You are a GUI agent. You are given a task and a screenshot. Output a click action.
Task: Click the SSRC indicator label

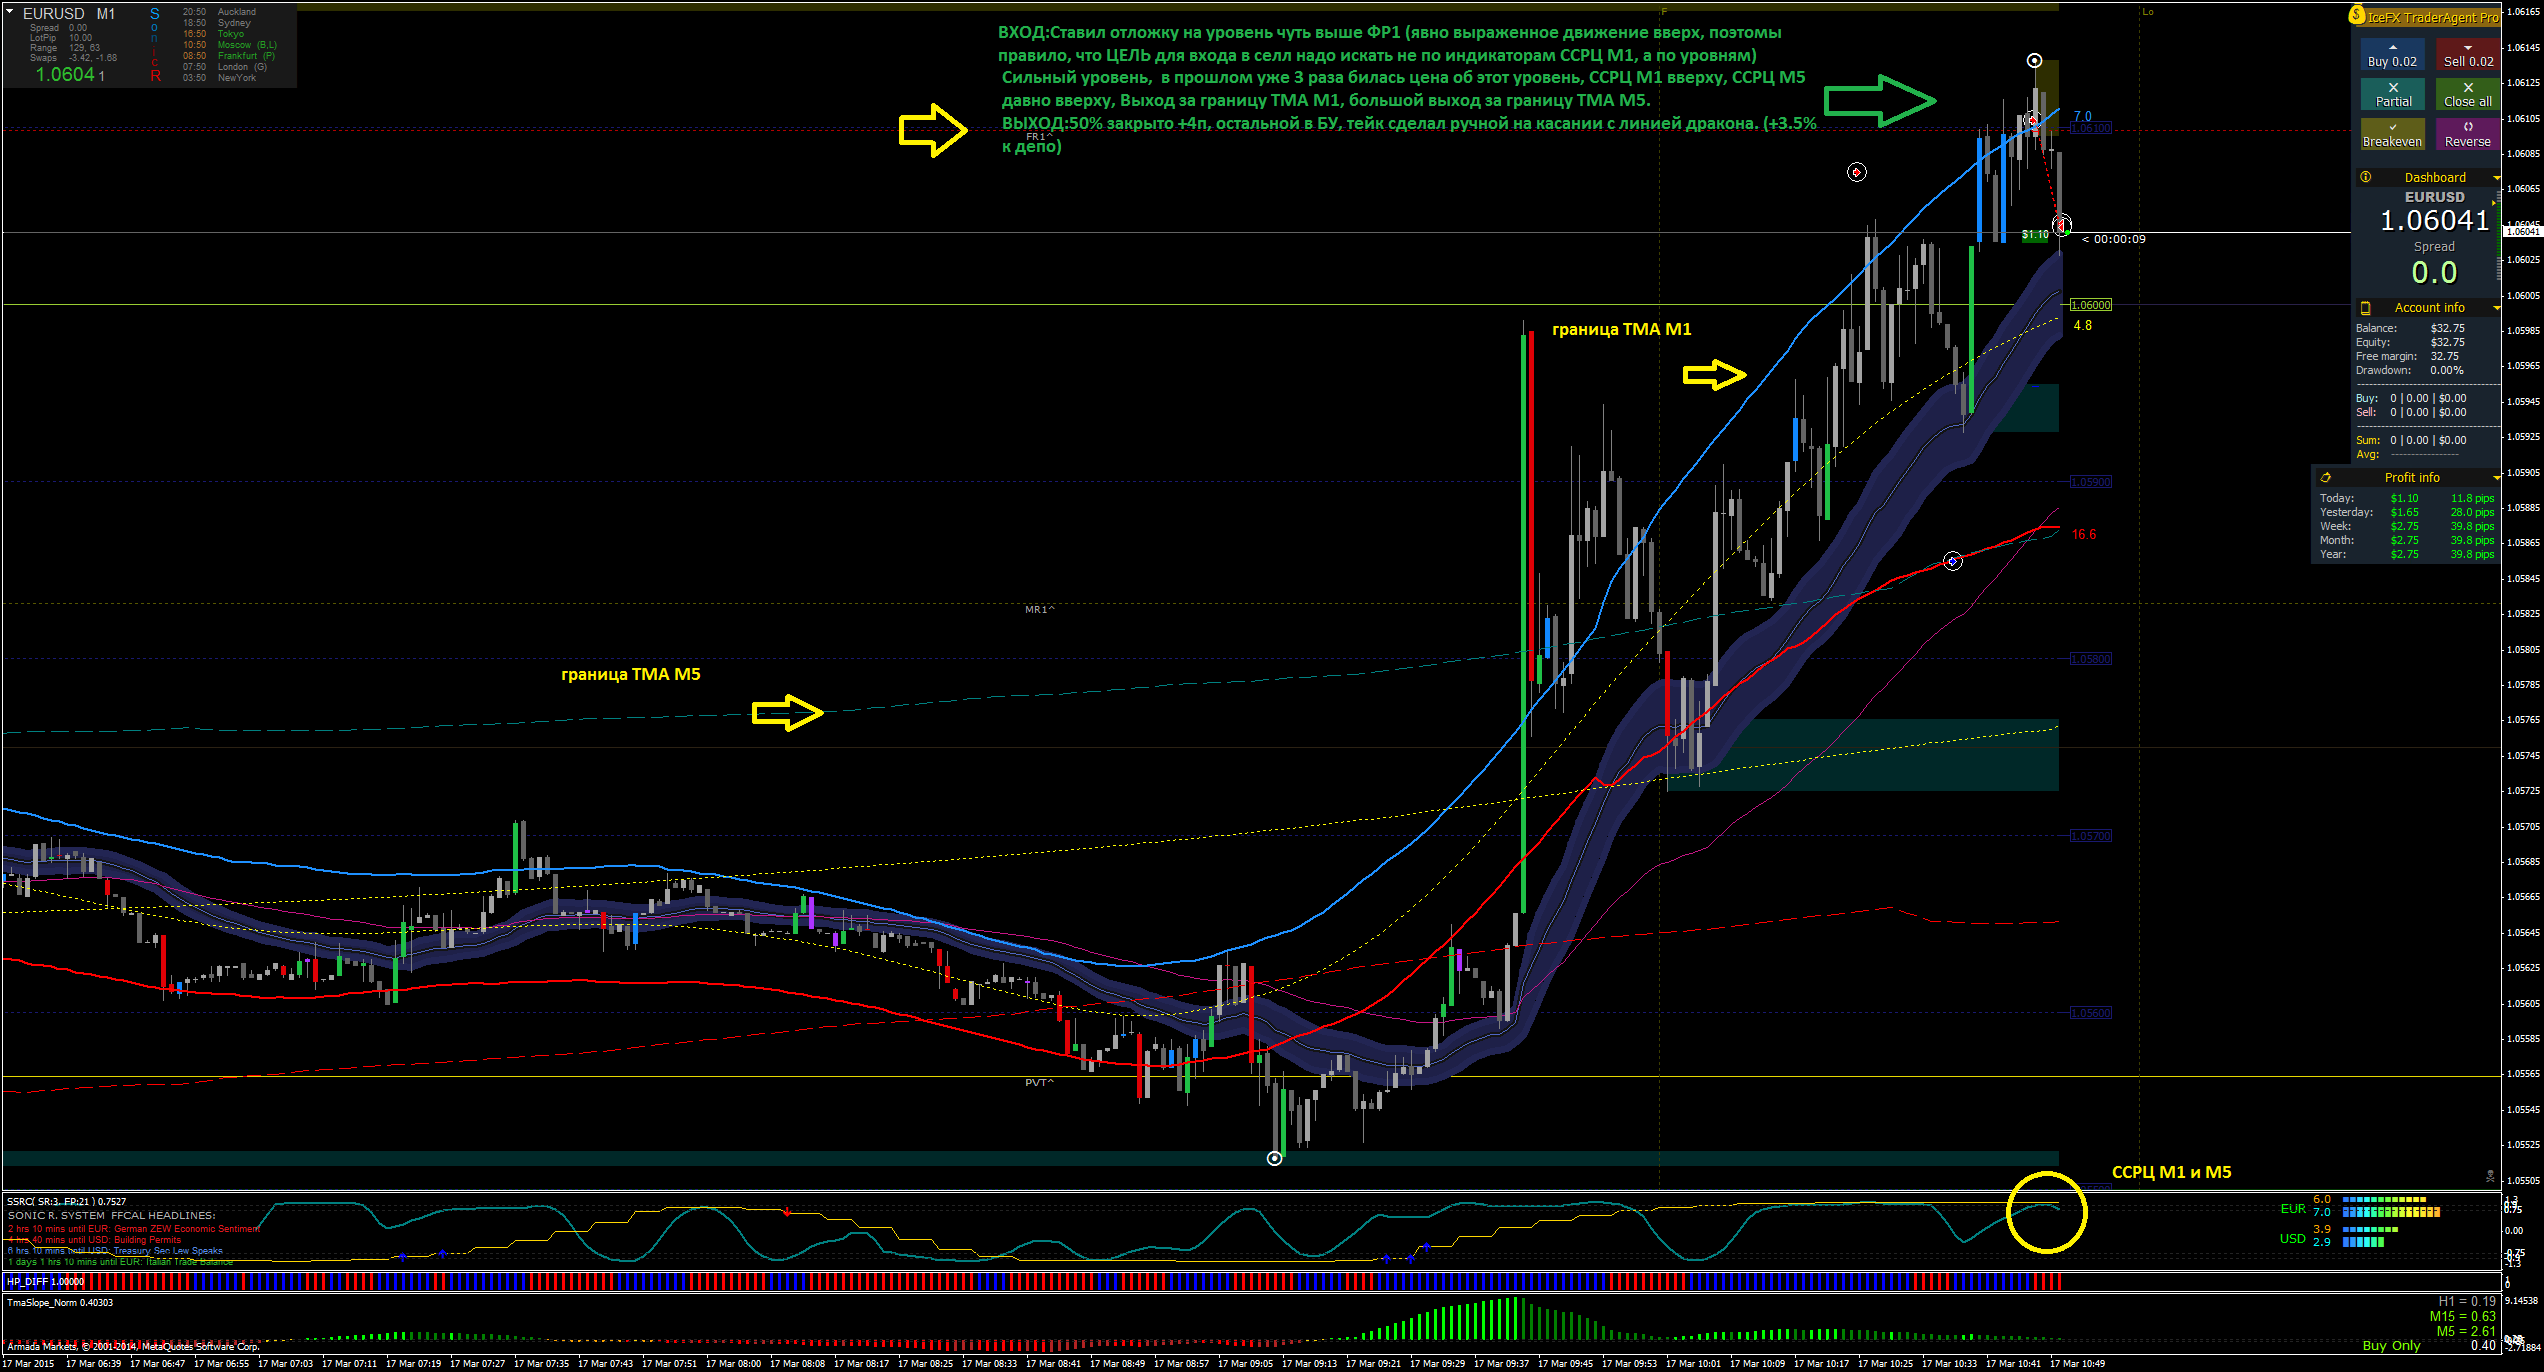[67, 1201]
